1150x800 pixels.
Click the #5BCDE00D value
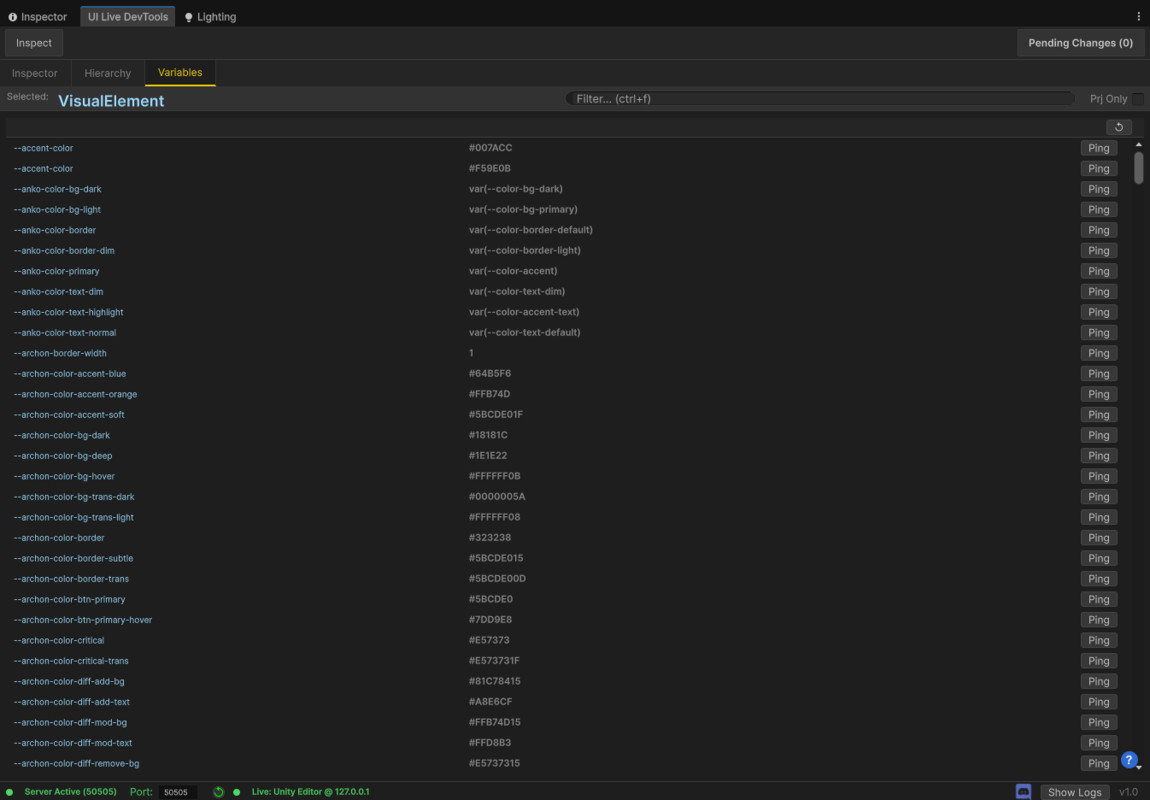point(497,579)
